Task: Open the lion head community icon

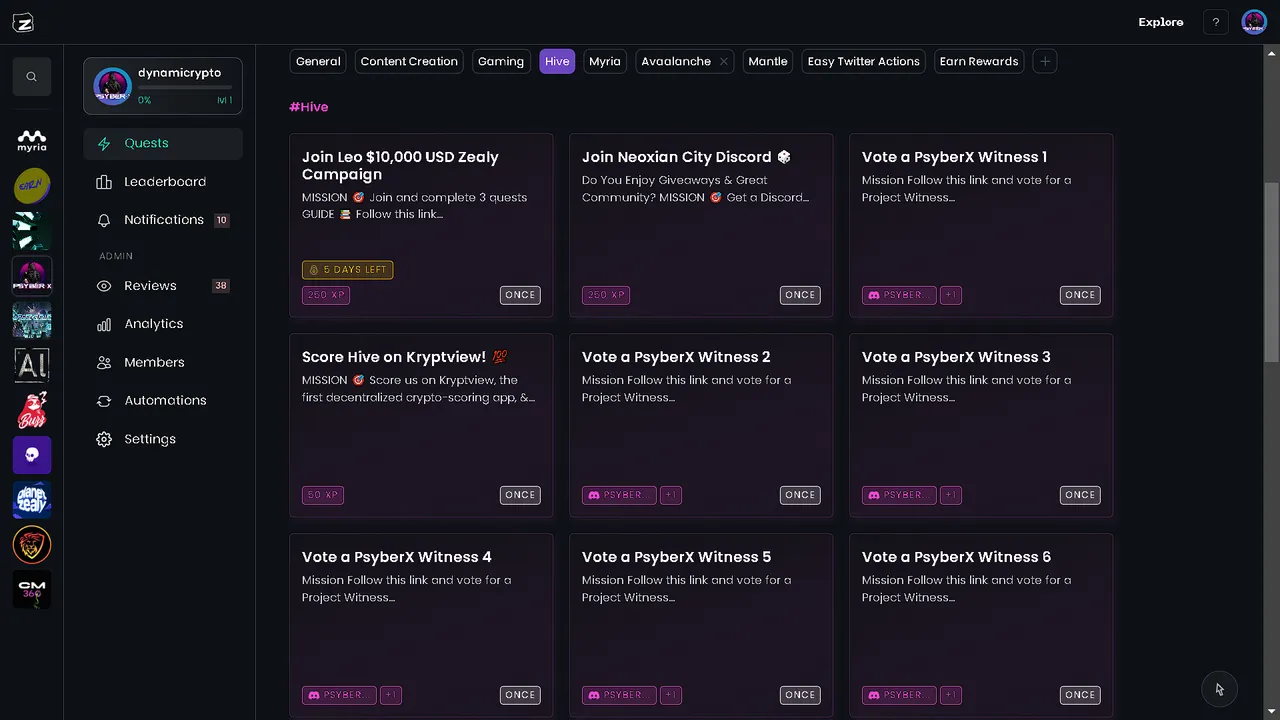Action: point(32,545)
